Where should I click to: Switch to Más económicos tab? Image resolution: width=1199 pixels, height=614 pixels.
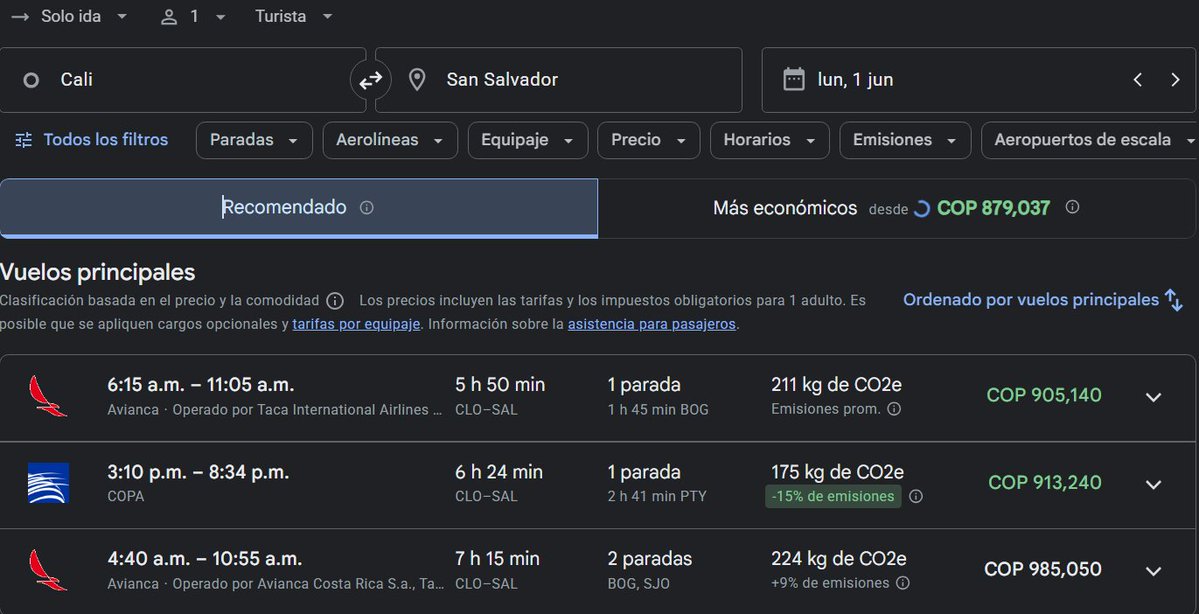(896, 208)
